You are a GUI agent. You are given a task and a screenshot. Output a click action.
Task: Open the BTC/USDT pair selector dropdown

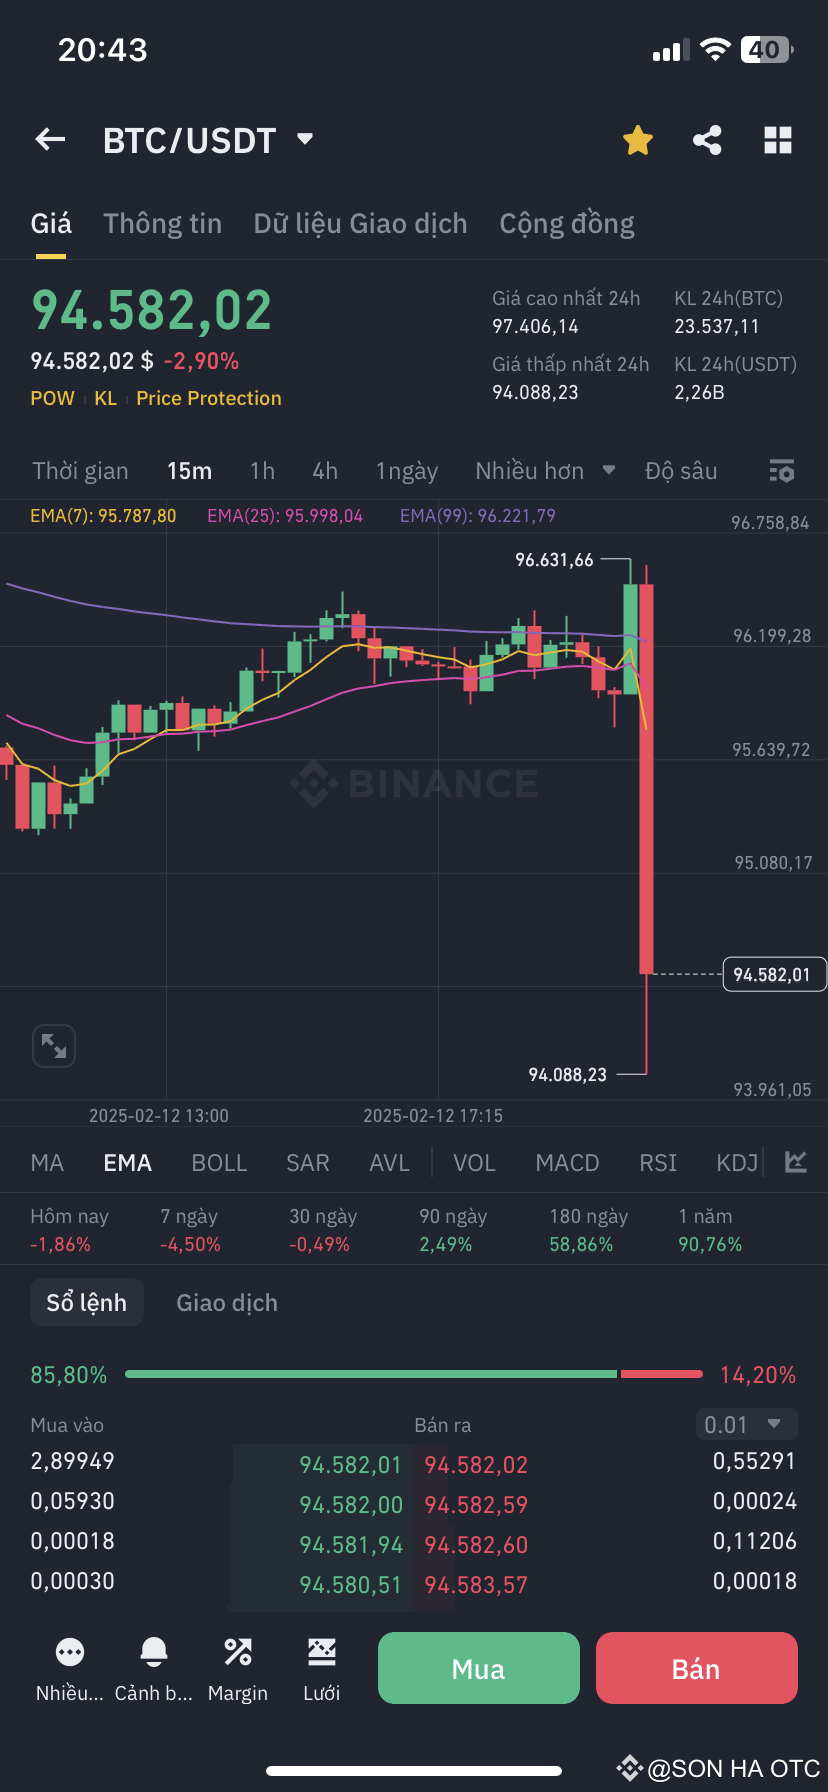coord(208,140)
